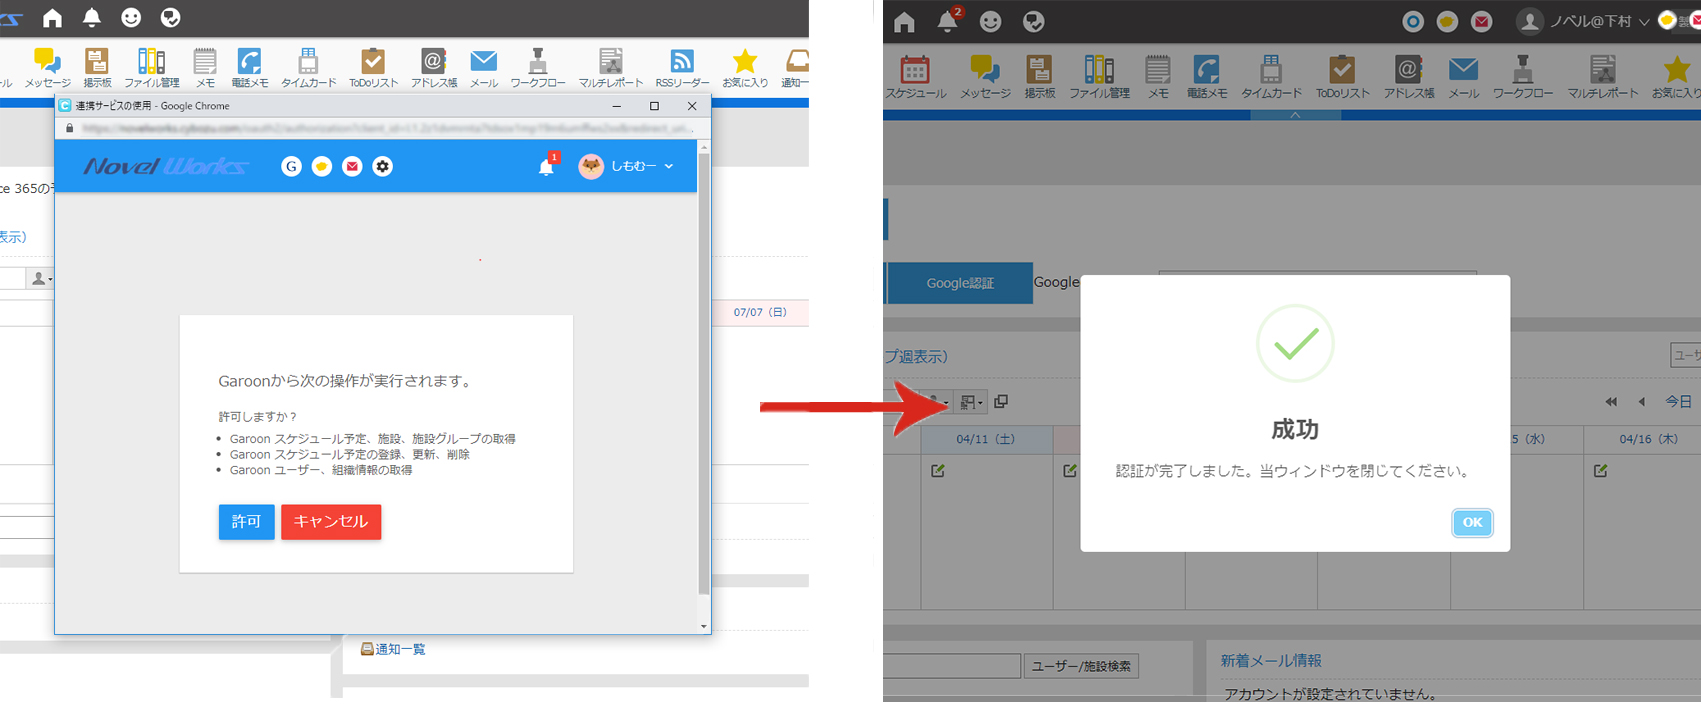Image resolution: width=1701 pixels, height=704 pixels.
Task: Click the Novel Works logo in popup
Action: [x=165, y=166]
